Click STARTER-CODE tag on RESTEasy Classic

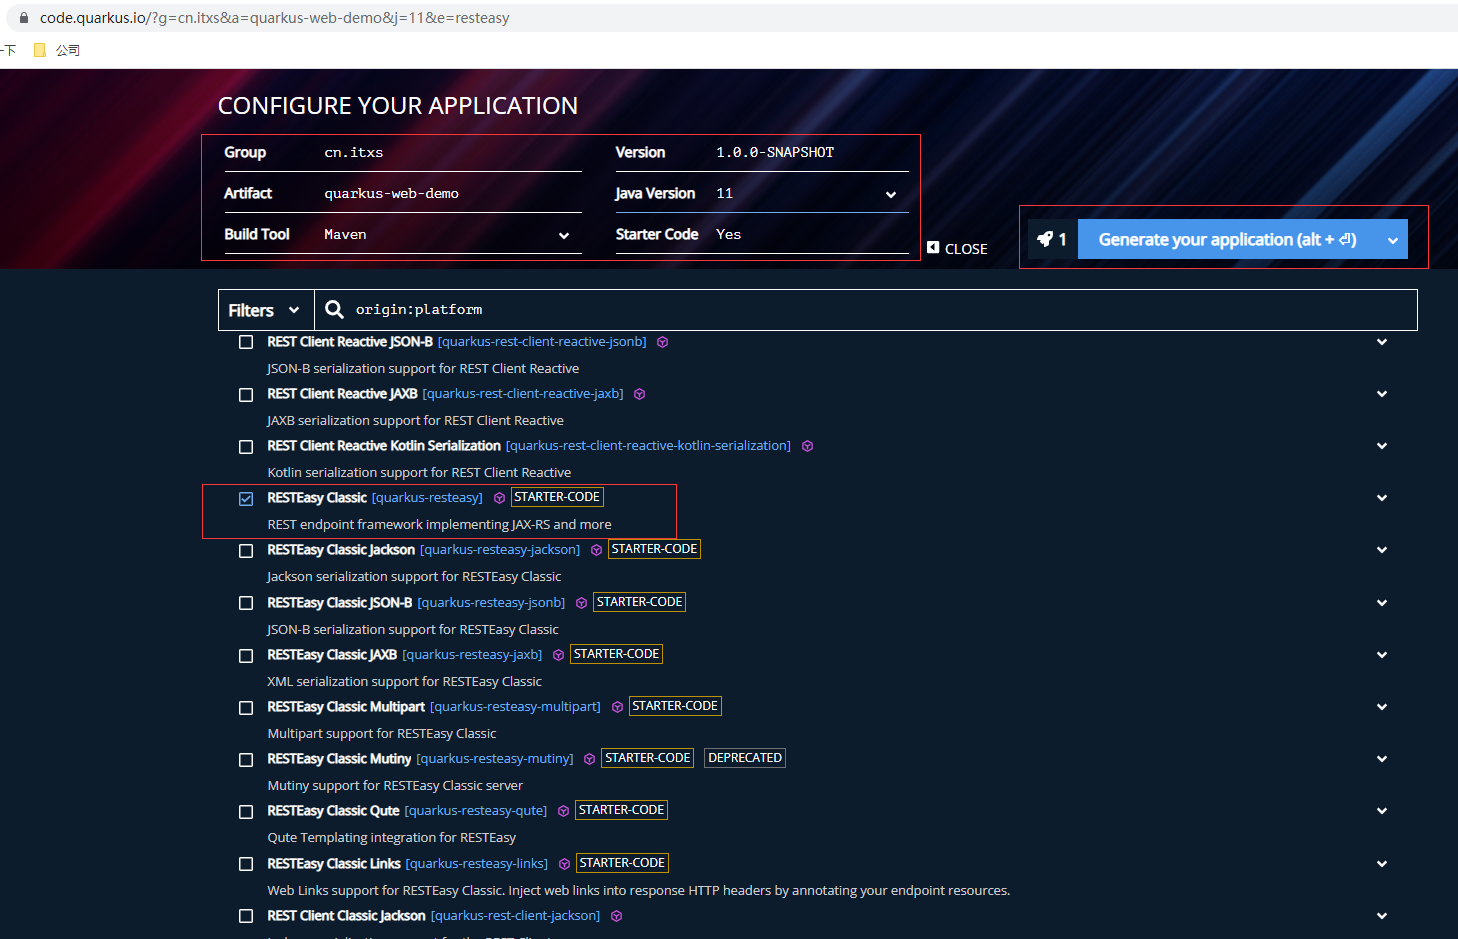click(557, 497)
